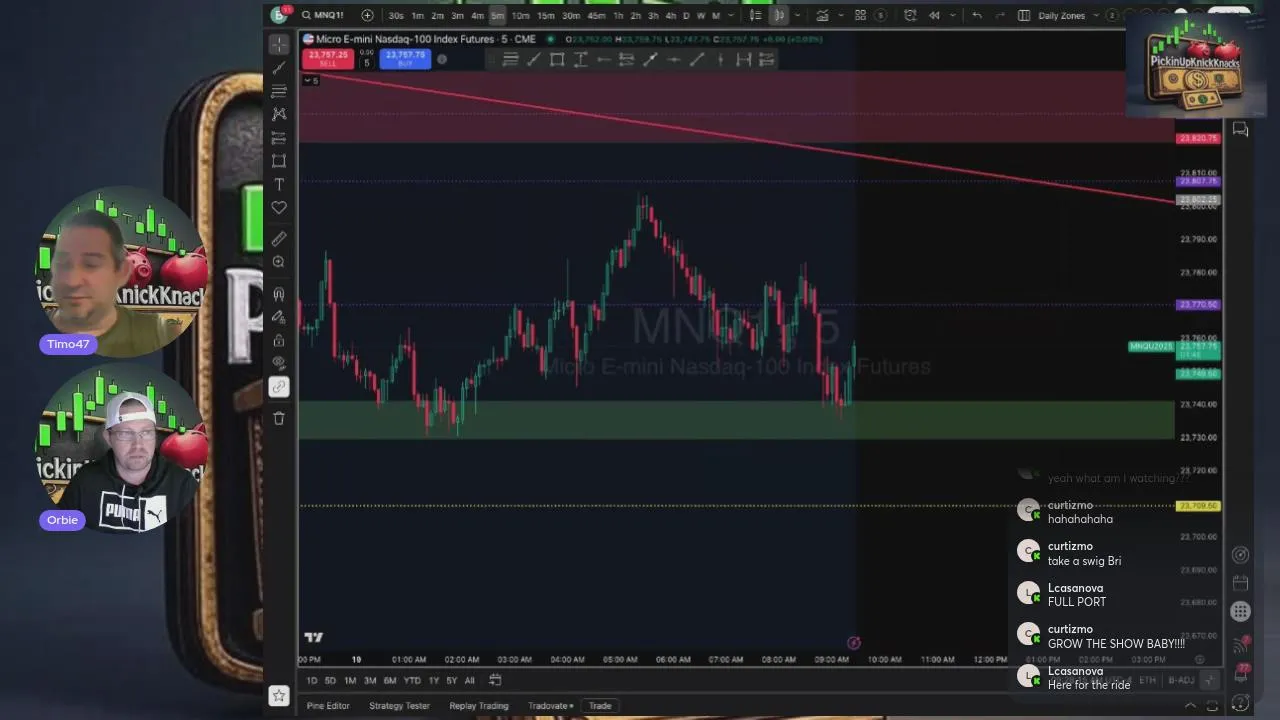Toggle hide all drawings eye icon

pyautogui.click(x=279, y=364)
